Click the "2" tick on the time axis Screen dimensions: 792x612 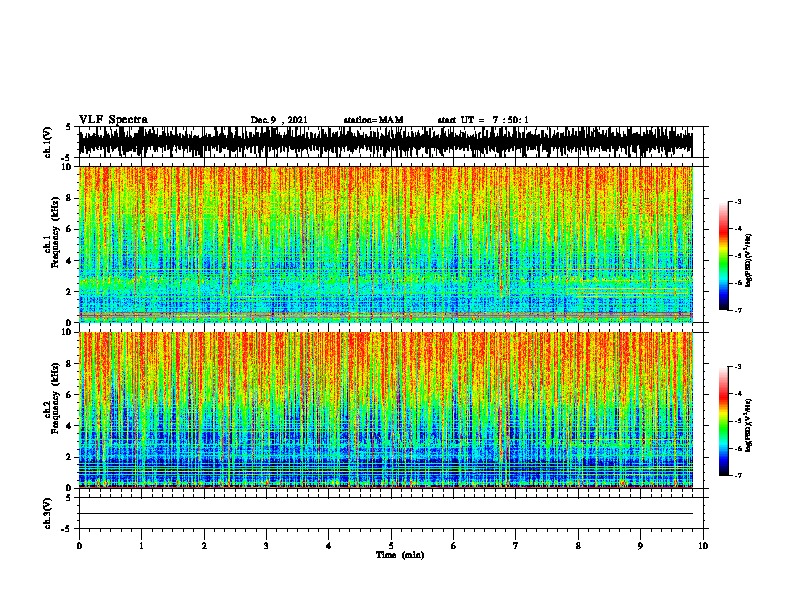204,546
